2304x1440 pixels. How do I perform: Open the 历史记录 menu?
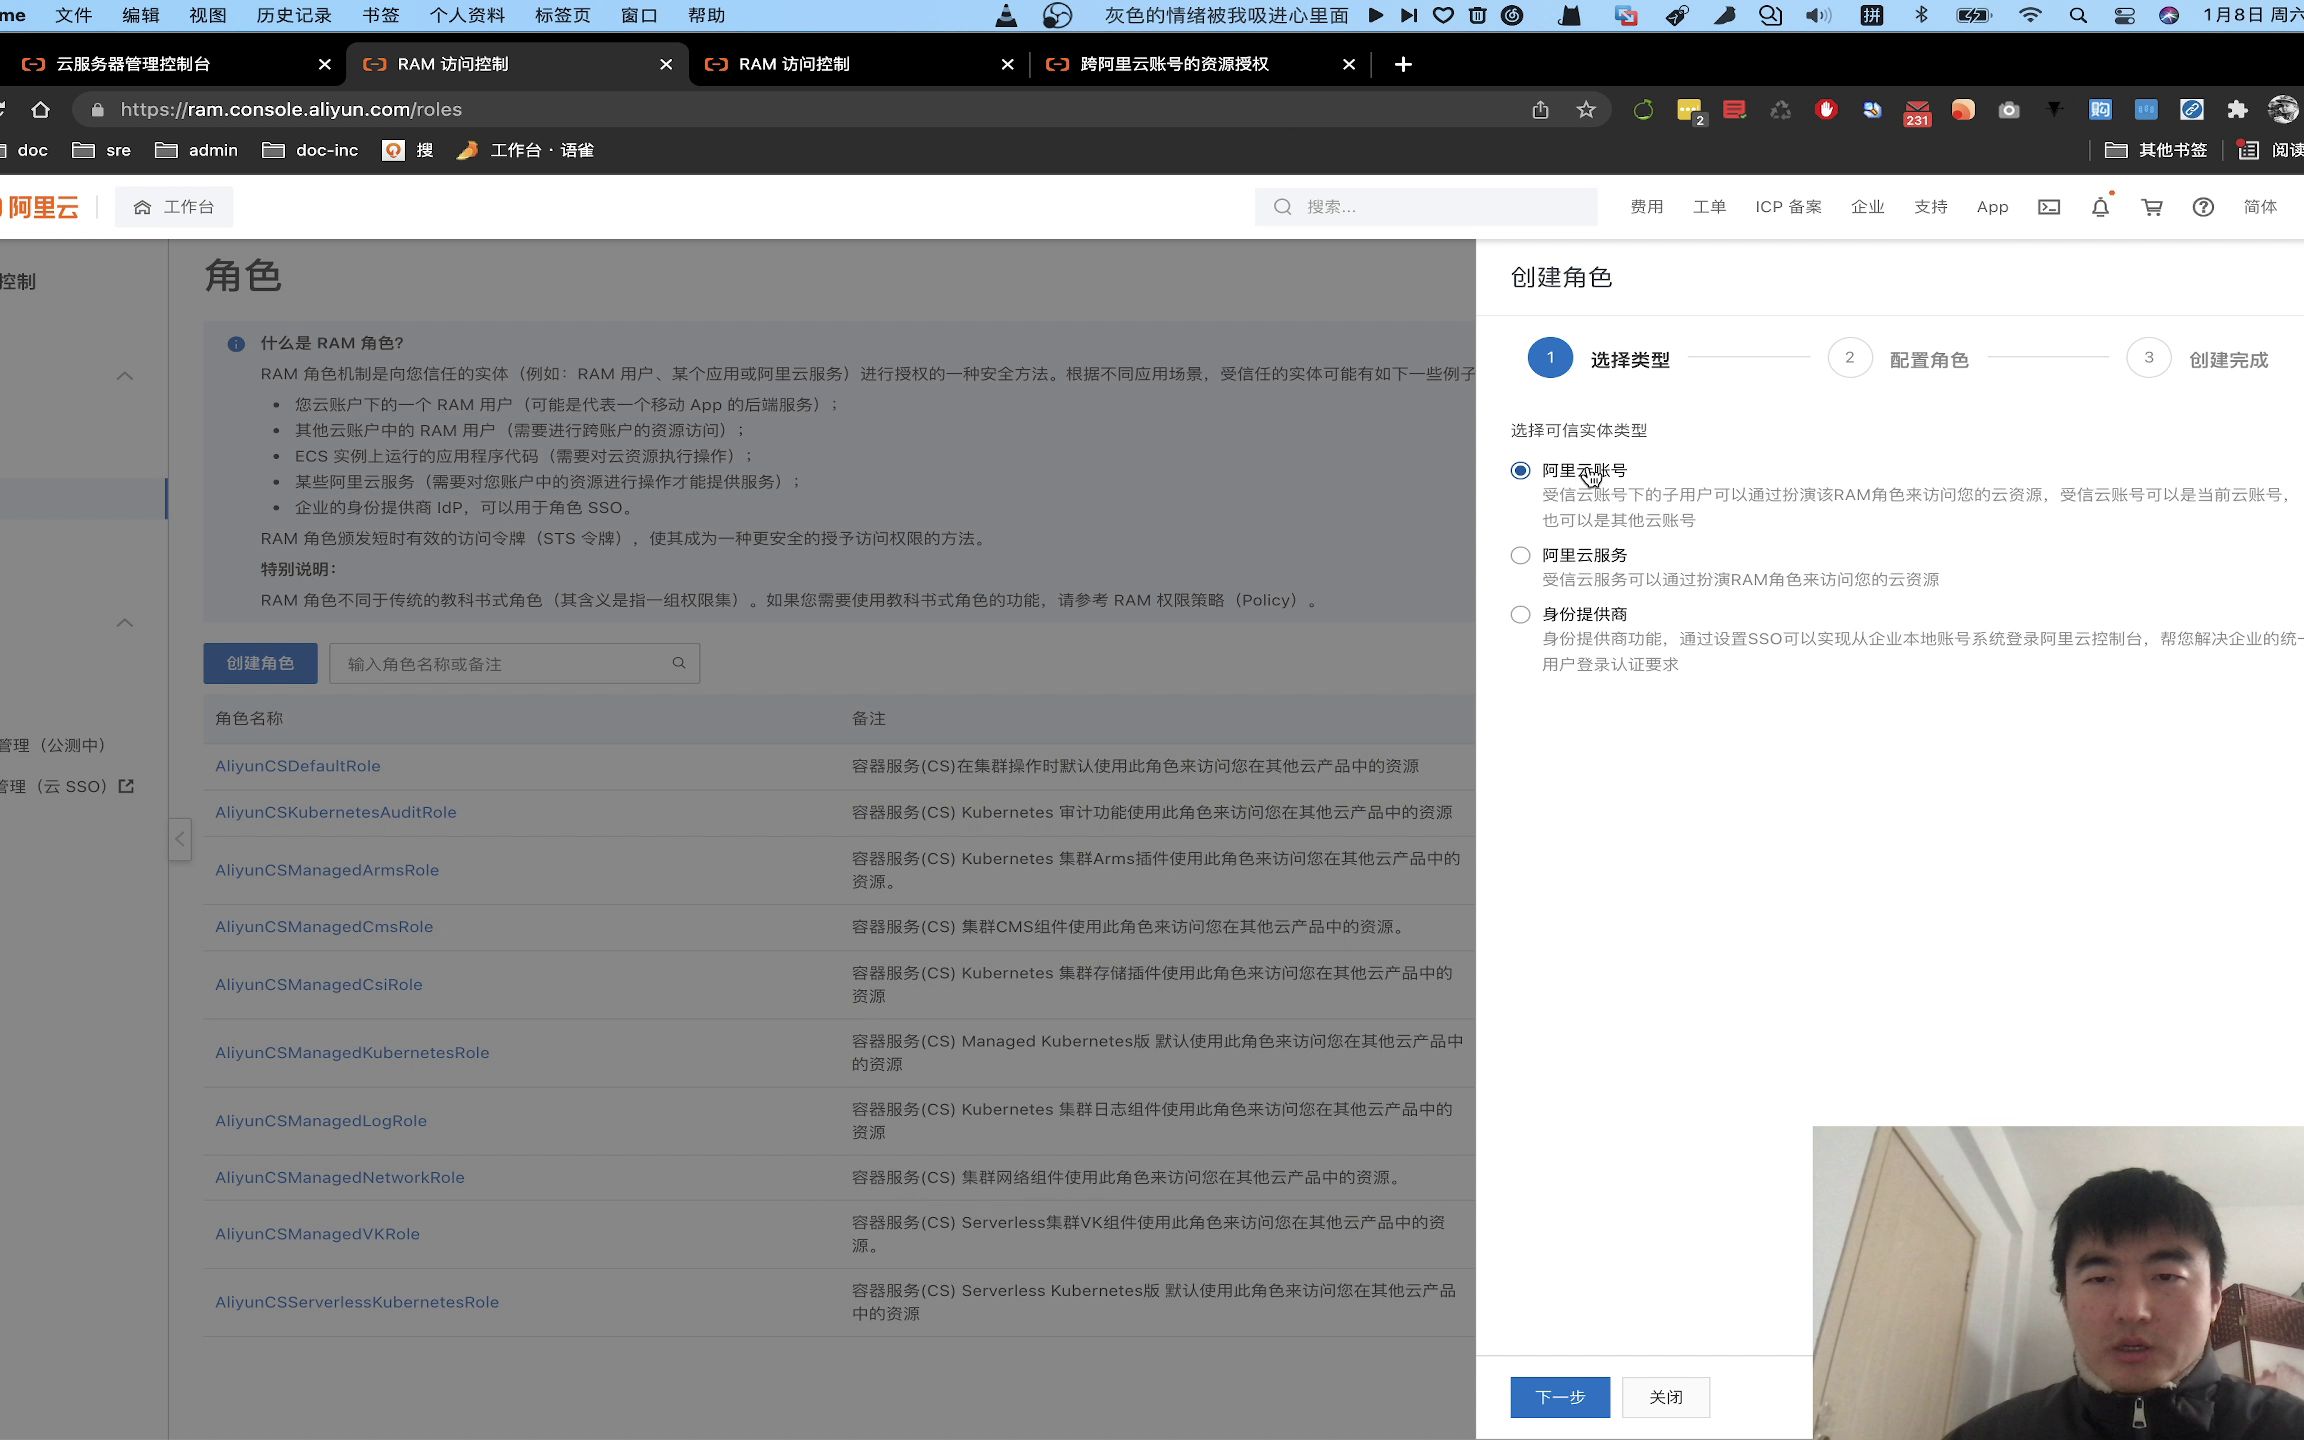(x=293, y=15)
